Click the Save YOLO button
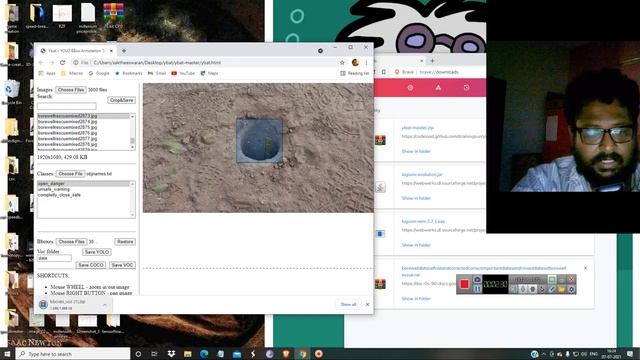640x360 pixels. pos(97,252)
